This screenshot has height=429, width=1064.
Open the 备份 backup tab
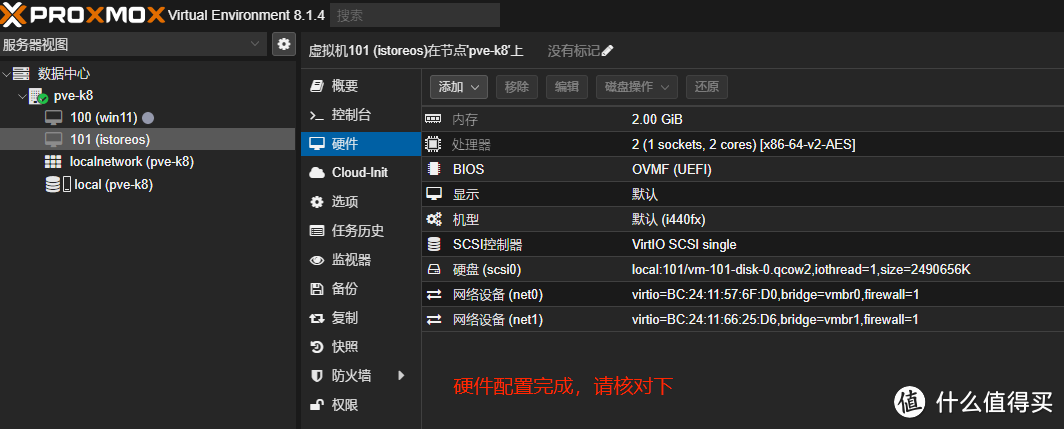(x=361, y=289)
